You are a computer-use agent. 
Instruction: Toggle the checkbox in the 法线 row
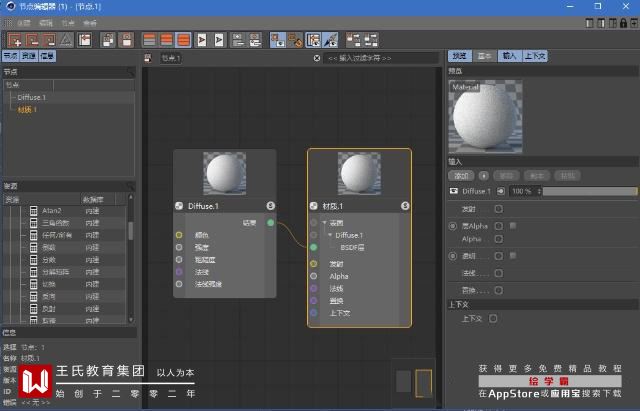pyautogui.click(x=498, y=273)
